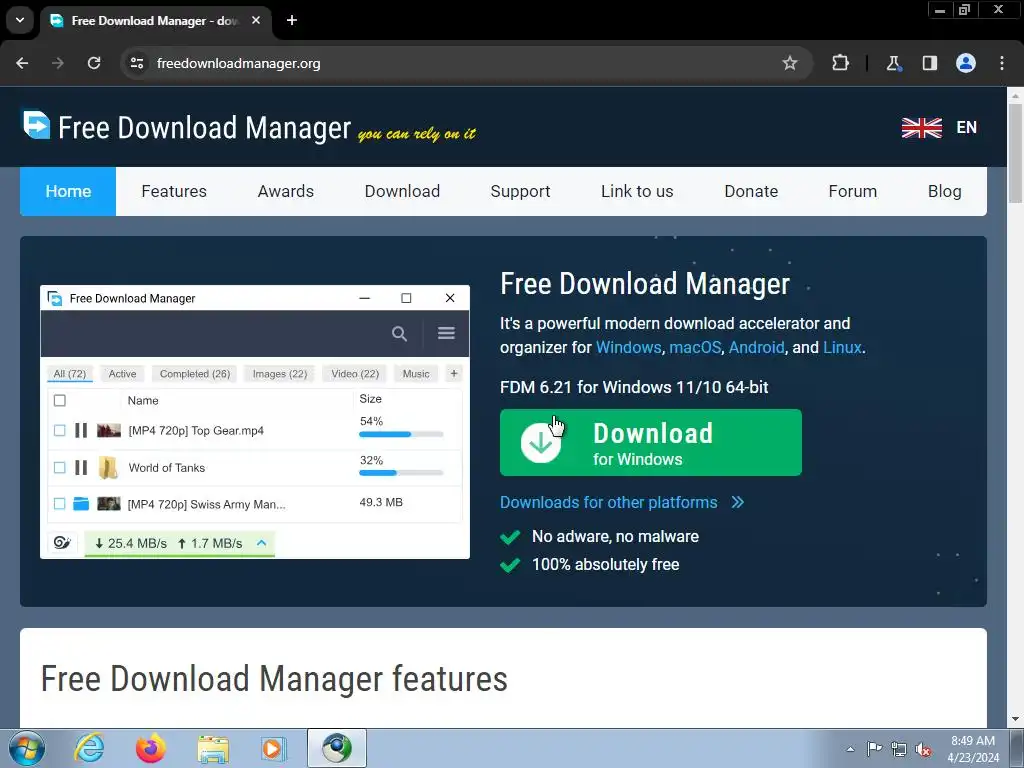
Task: Click the plus add-filter button
Action: 454,373
